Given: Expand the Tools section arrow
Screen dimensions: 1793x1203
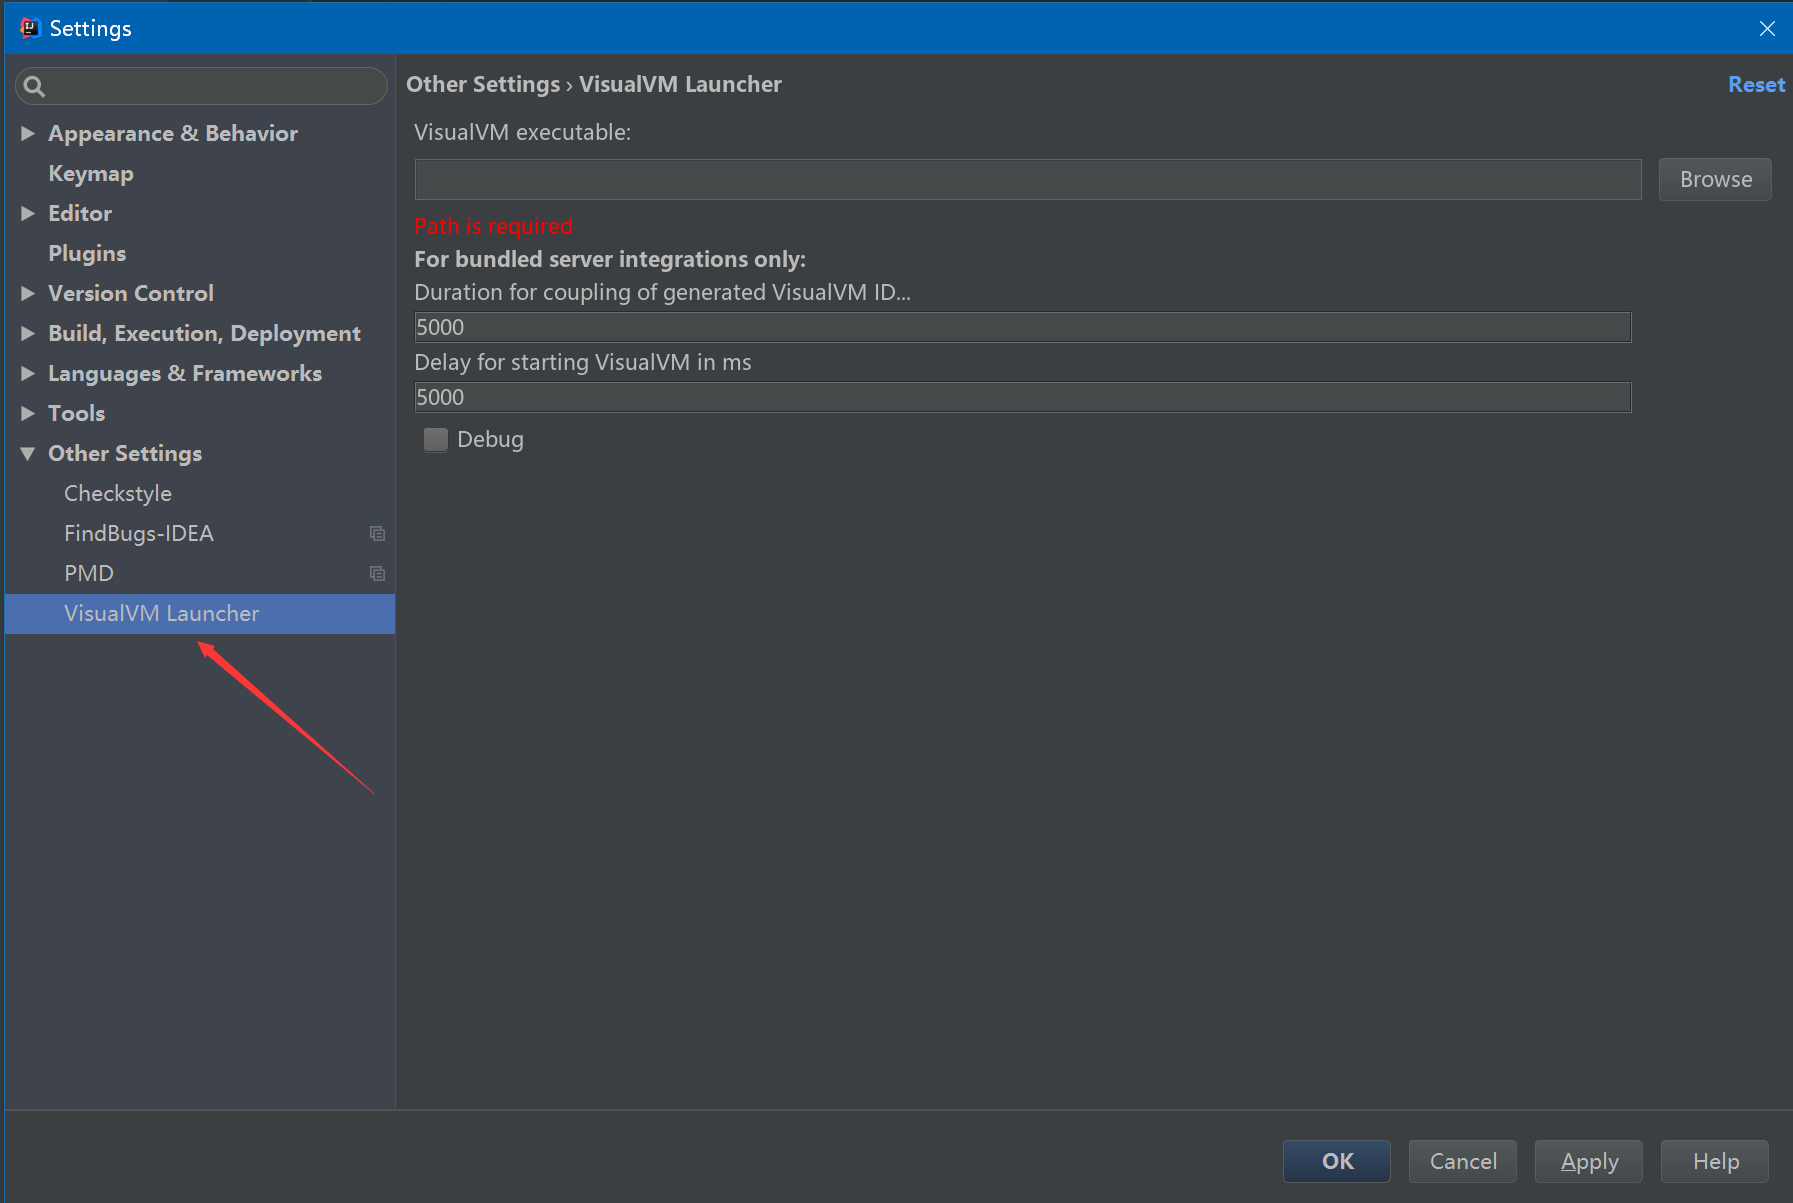Looking at the screenshot, I should click(x=28, y=413).
